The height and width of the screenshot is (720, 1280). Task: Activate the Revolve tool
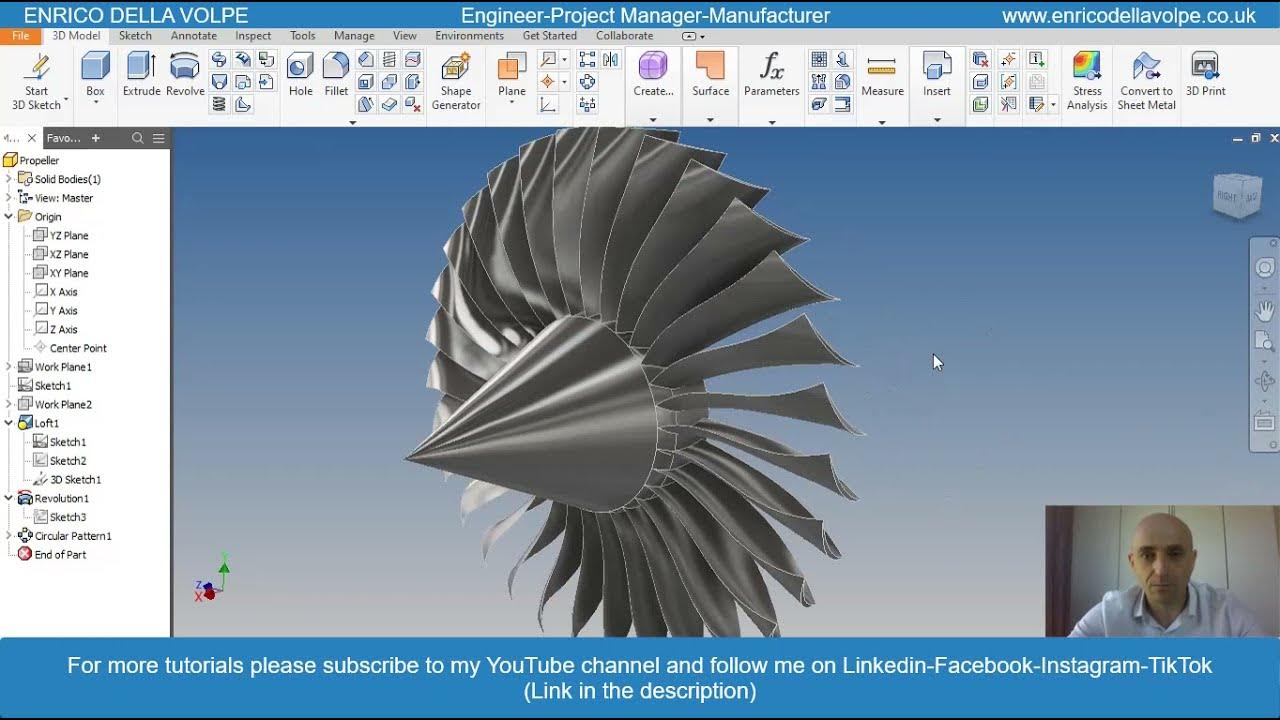pyautogui.click(x=185, y=75)
